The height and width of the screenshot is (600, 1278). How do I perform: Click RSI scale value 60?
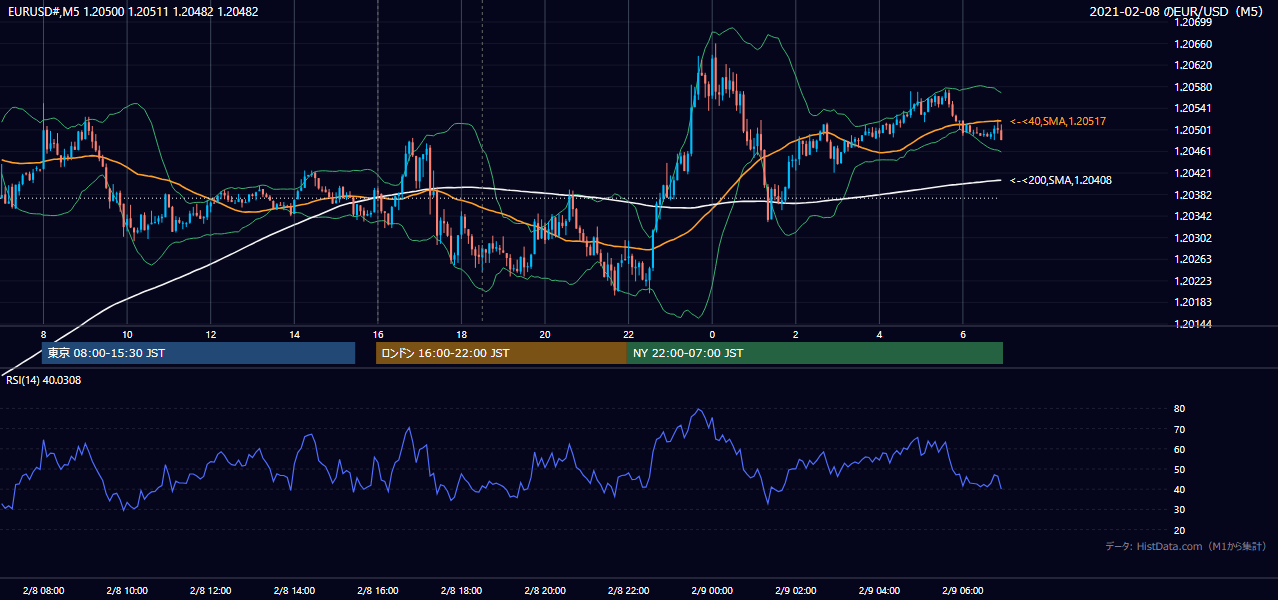coord(1179,450)
